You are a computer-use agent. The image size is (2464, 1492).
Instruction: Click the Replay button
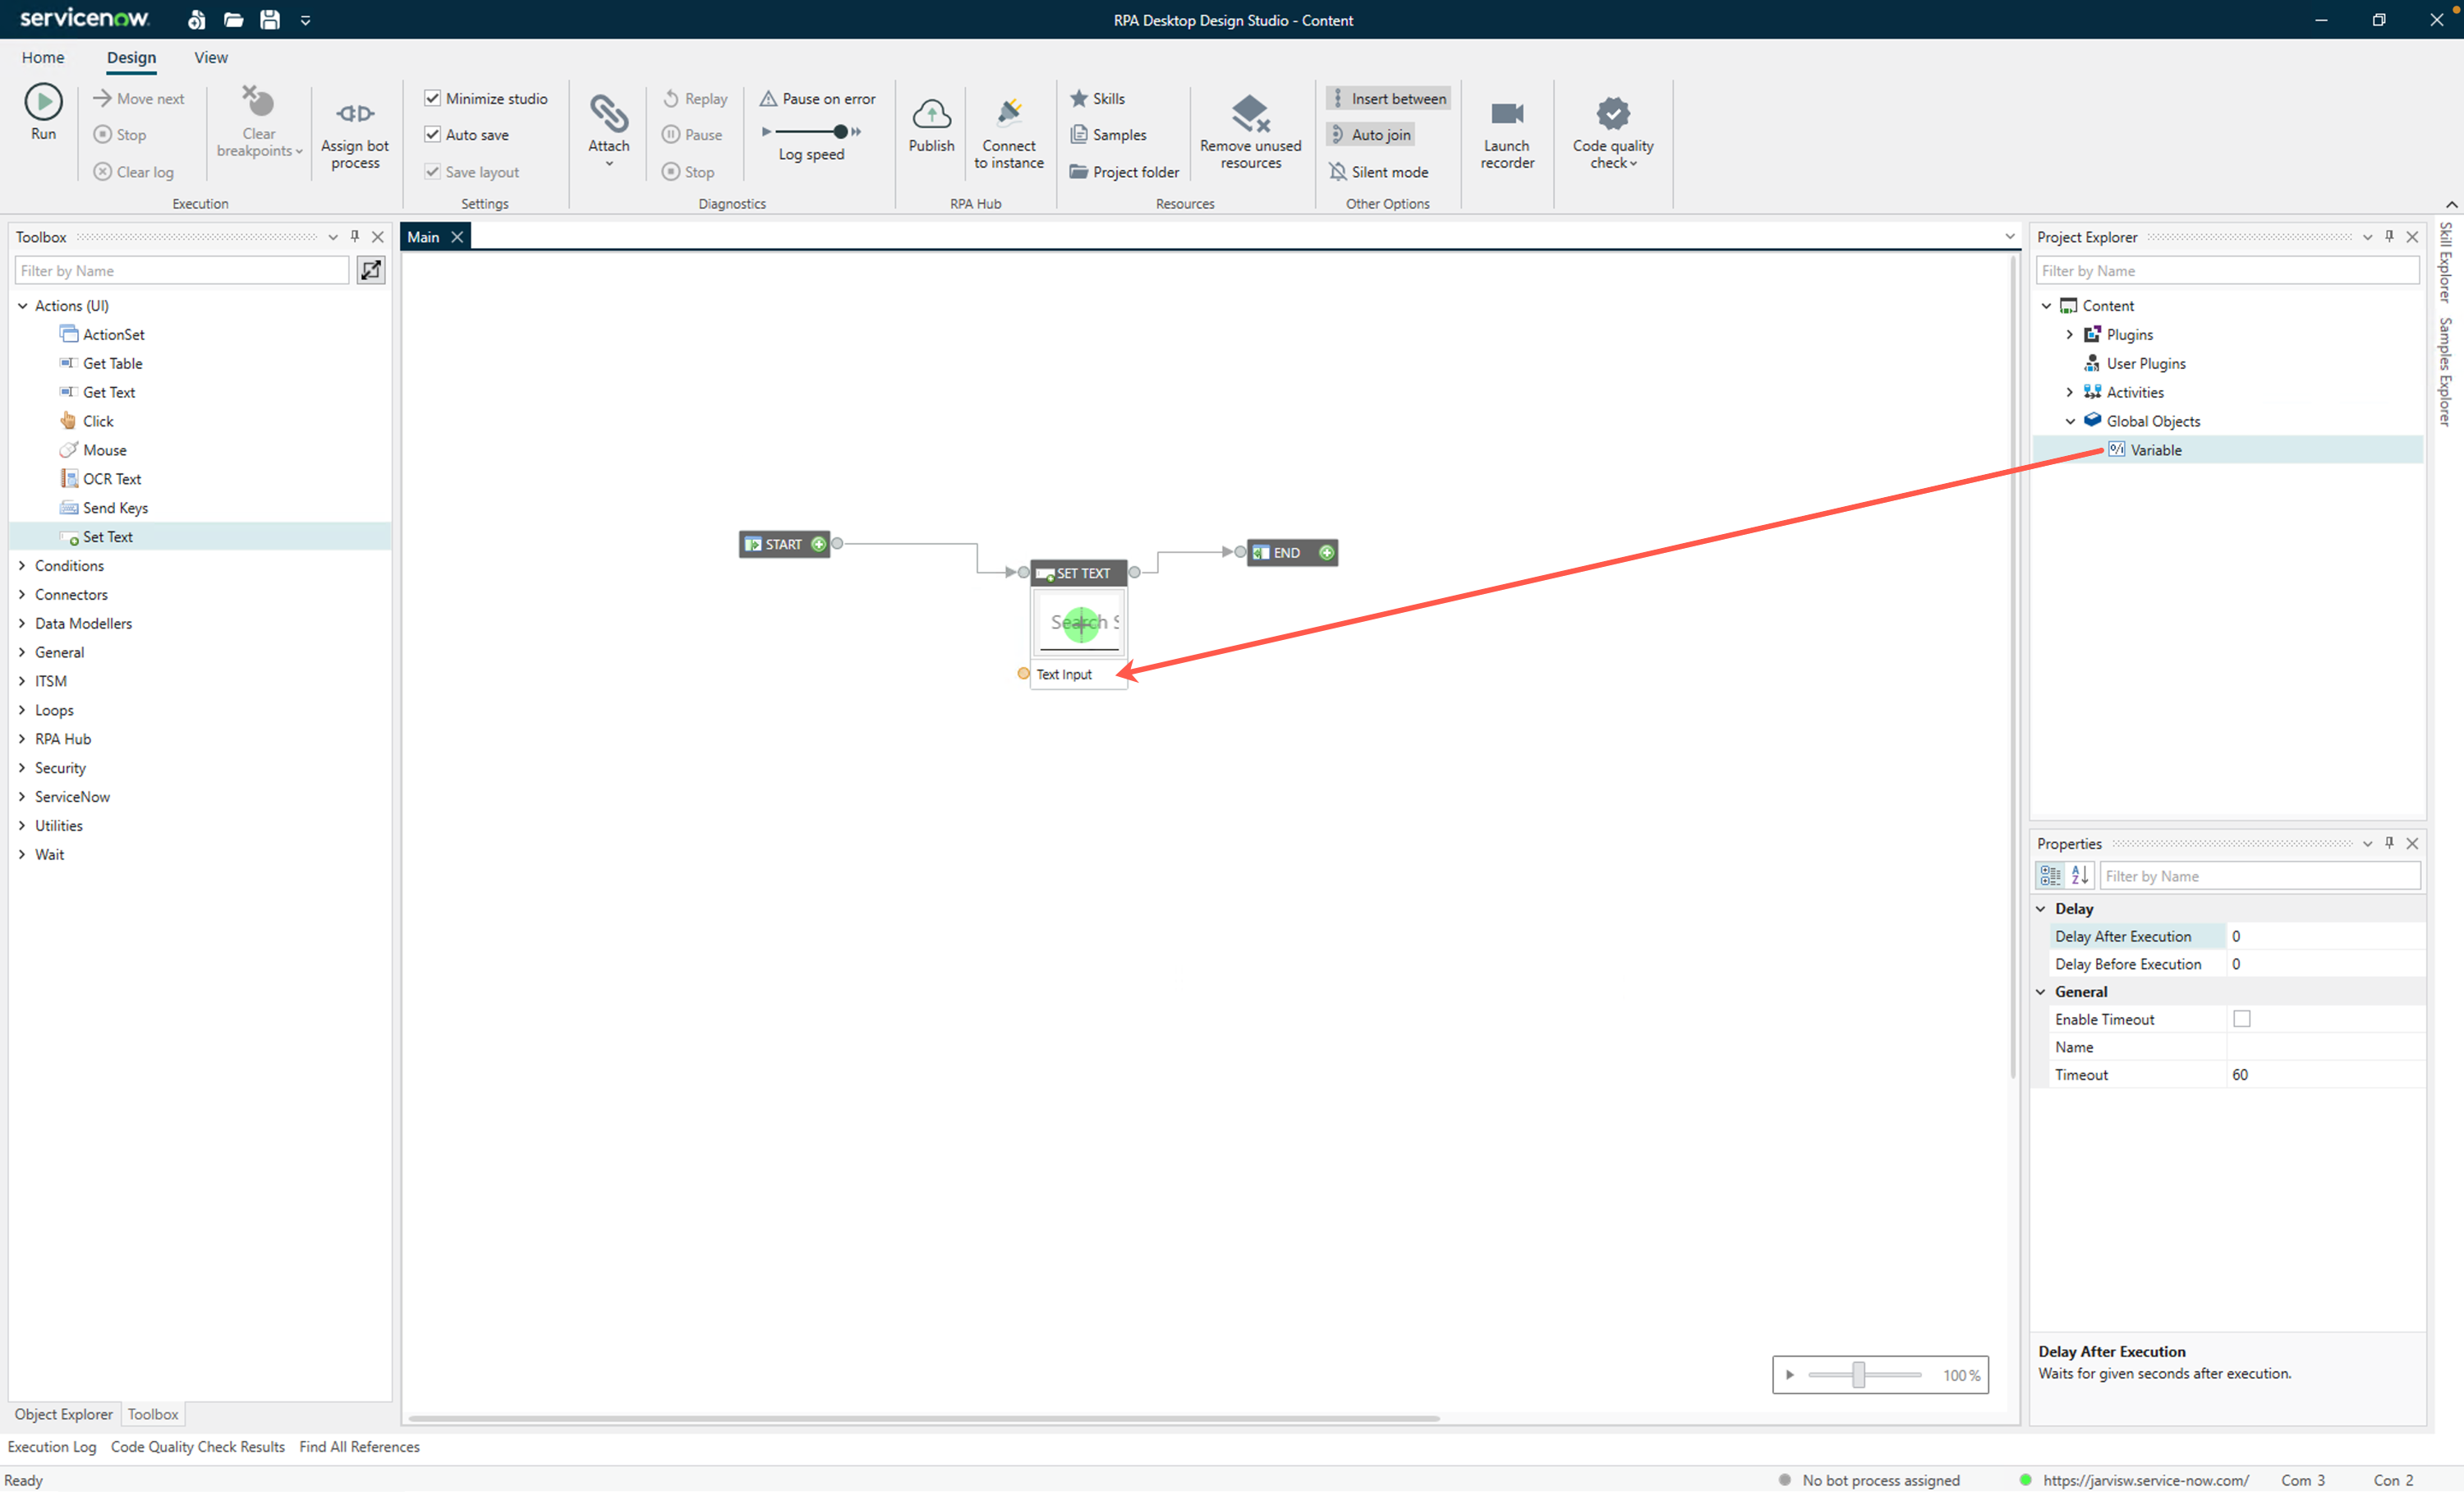pos(695,98)
